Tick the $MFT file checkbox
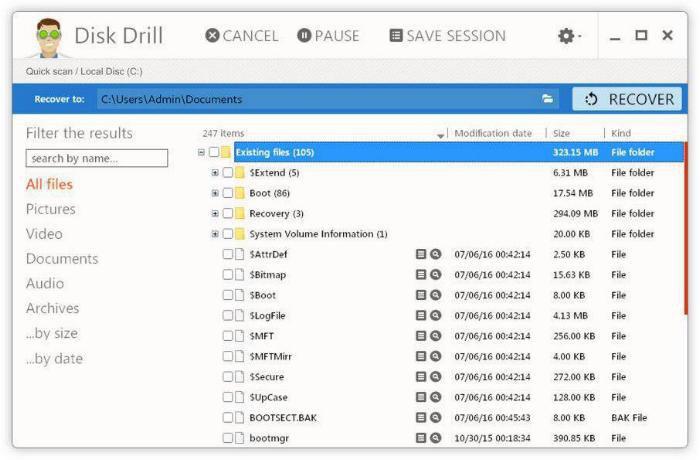The height and width of the screenshot is (460, 700). click(x=228, y=335)
